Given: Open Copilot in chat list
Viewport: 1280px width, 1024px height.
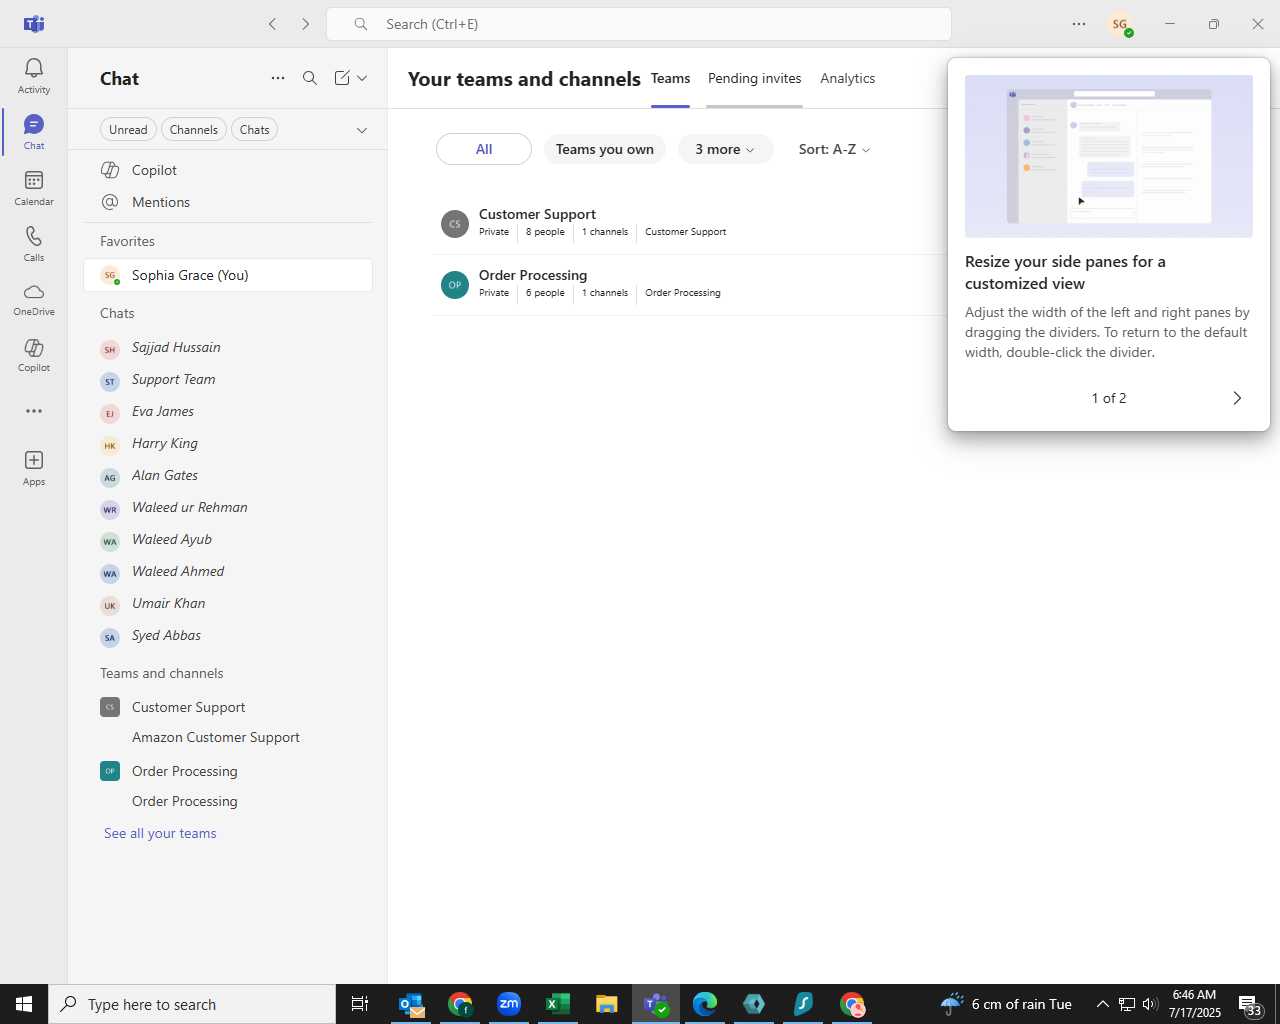Looking at the screenshot, I should pos(228,171).
